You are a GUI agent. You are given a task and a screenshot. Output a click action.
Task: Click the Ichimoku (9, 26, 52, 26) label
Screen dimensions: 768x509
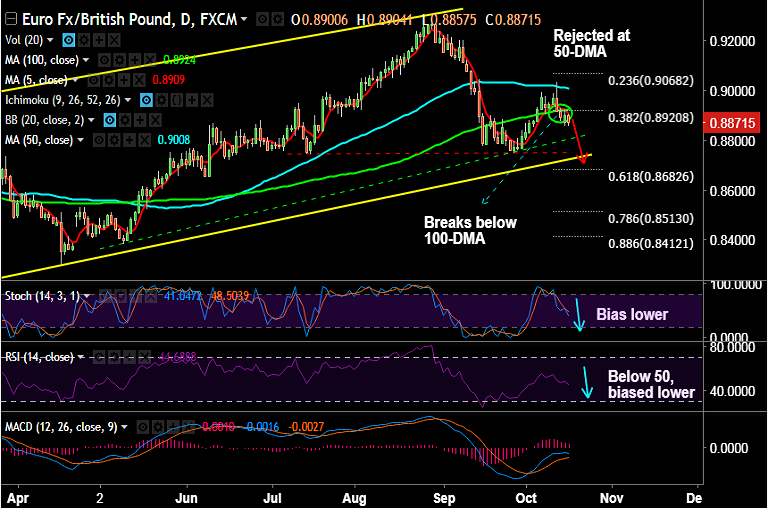pyautogui.click(x=63, y=100)
